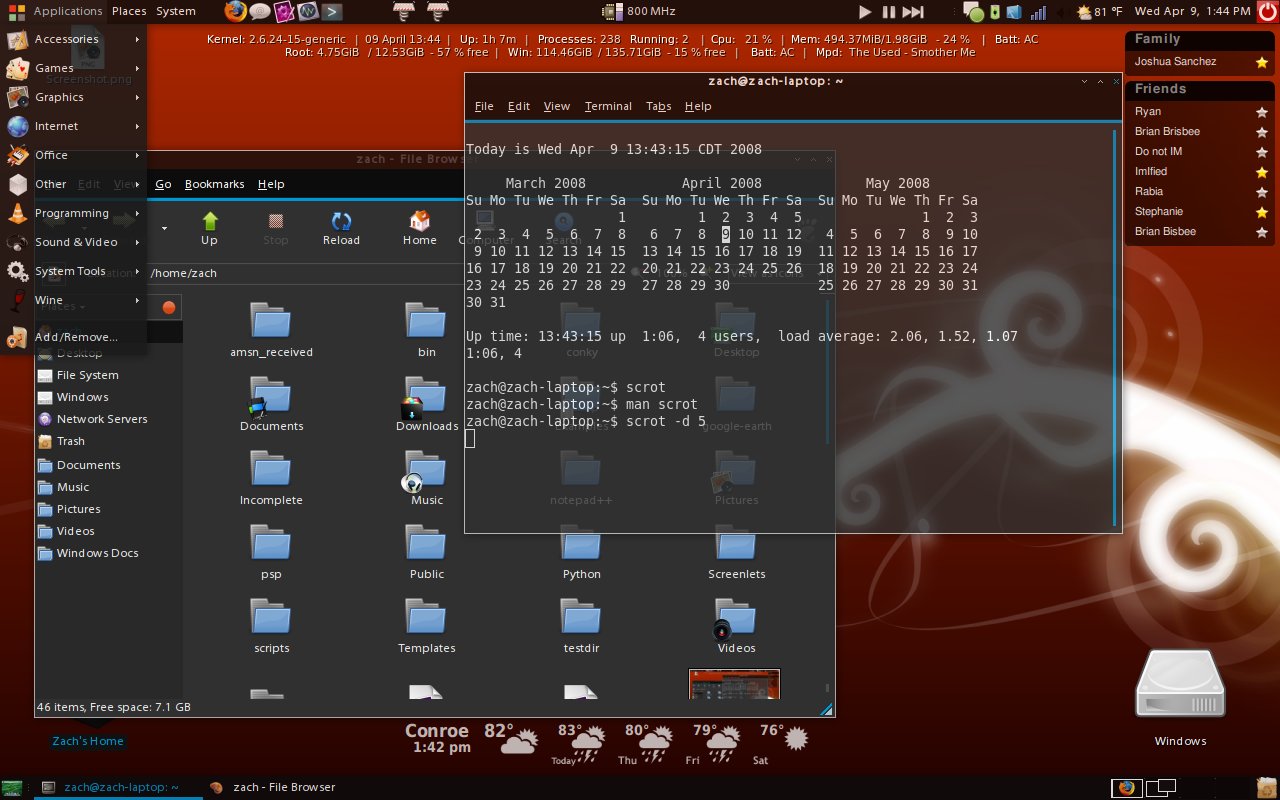Select the Public folder
The height and width of the screenshot is (800, 1280).
point(427,551)
